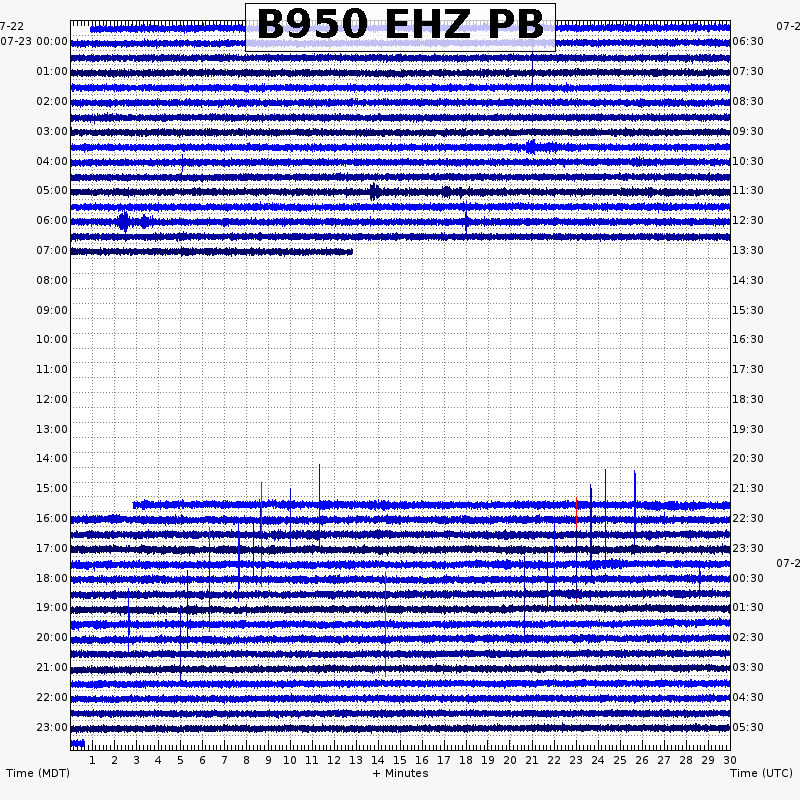The width and height of the screenshot is (800, 800).
Task: Select the "14:00" MDT time label
Action: [52, 459]
